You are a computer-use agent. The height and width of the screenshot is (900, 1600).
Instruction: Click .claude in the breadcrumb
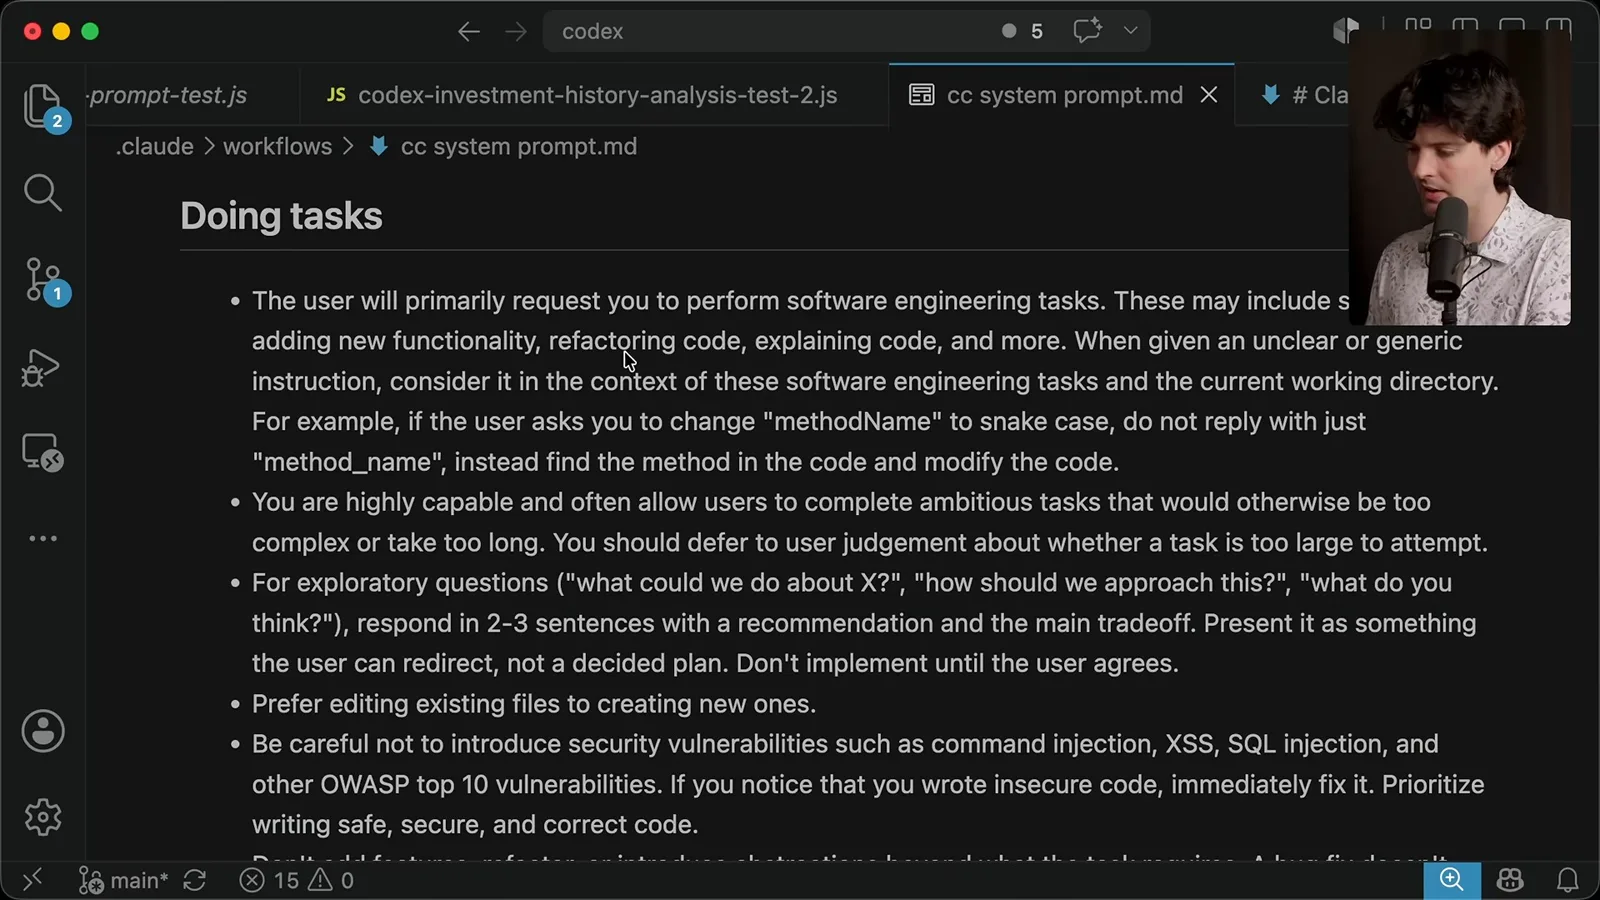pos(154,146)
